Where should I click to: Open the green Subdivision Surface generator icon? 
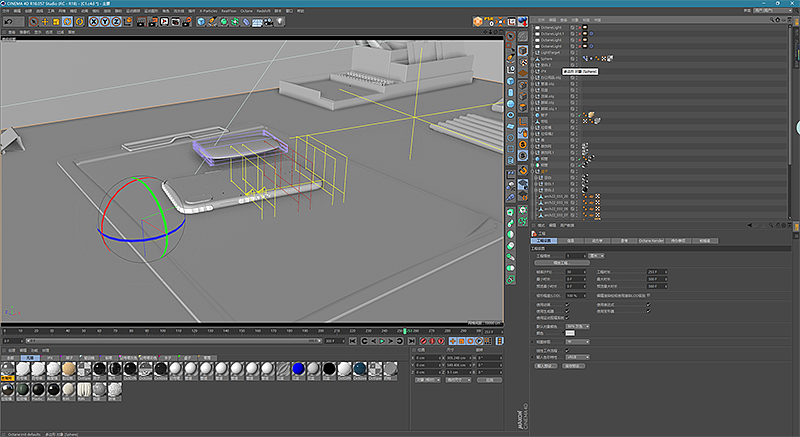pyautogui.click(x=223, y=21)
